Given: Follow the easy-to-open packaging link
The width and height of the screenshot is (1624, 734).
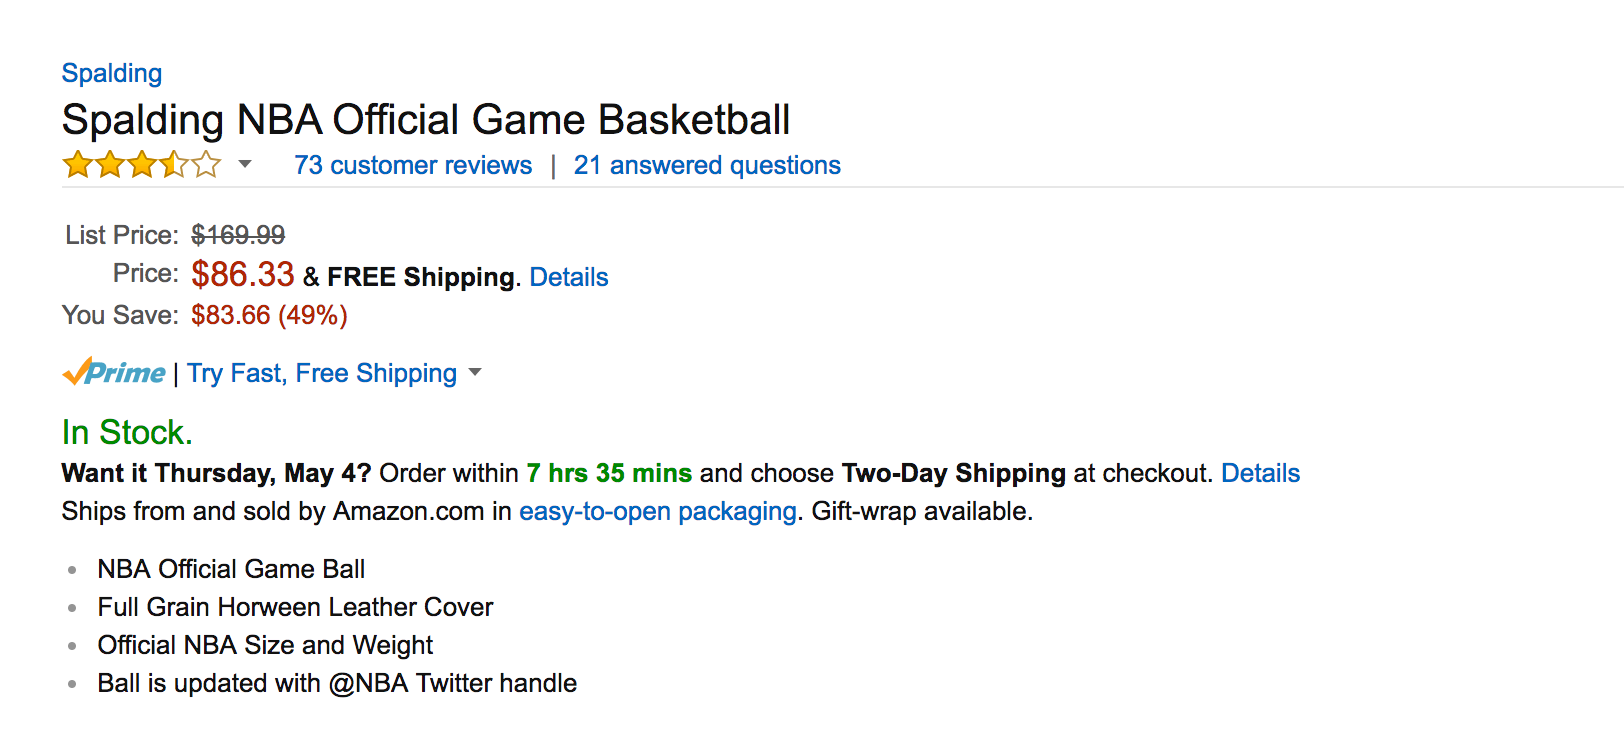Looking at the screenshot, I should [x=658, y=511].
